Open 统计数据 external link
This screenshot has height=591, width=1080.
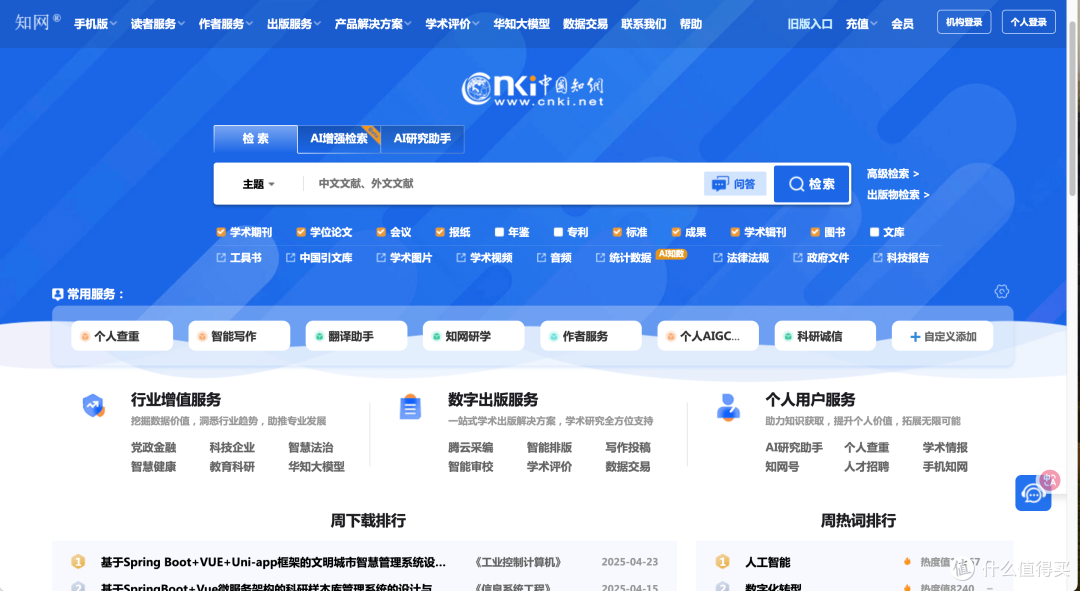(623, 258)
